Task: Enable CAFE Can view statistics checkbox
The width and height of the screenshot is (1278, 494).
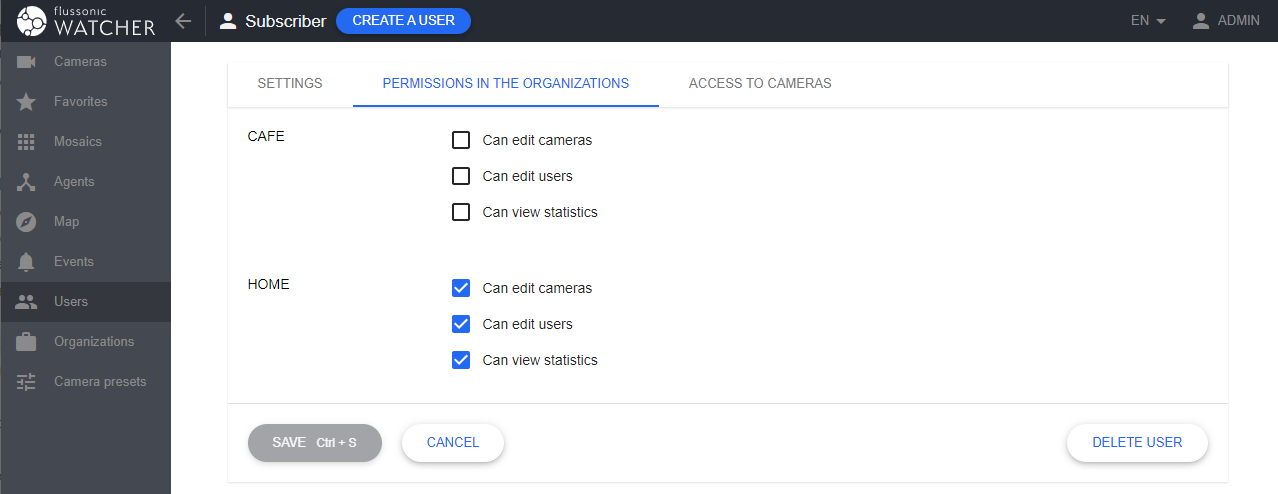Action: (x=461, y=212)
